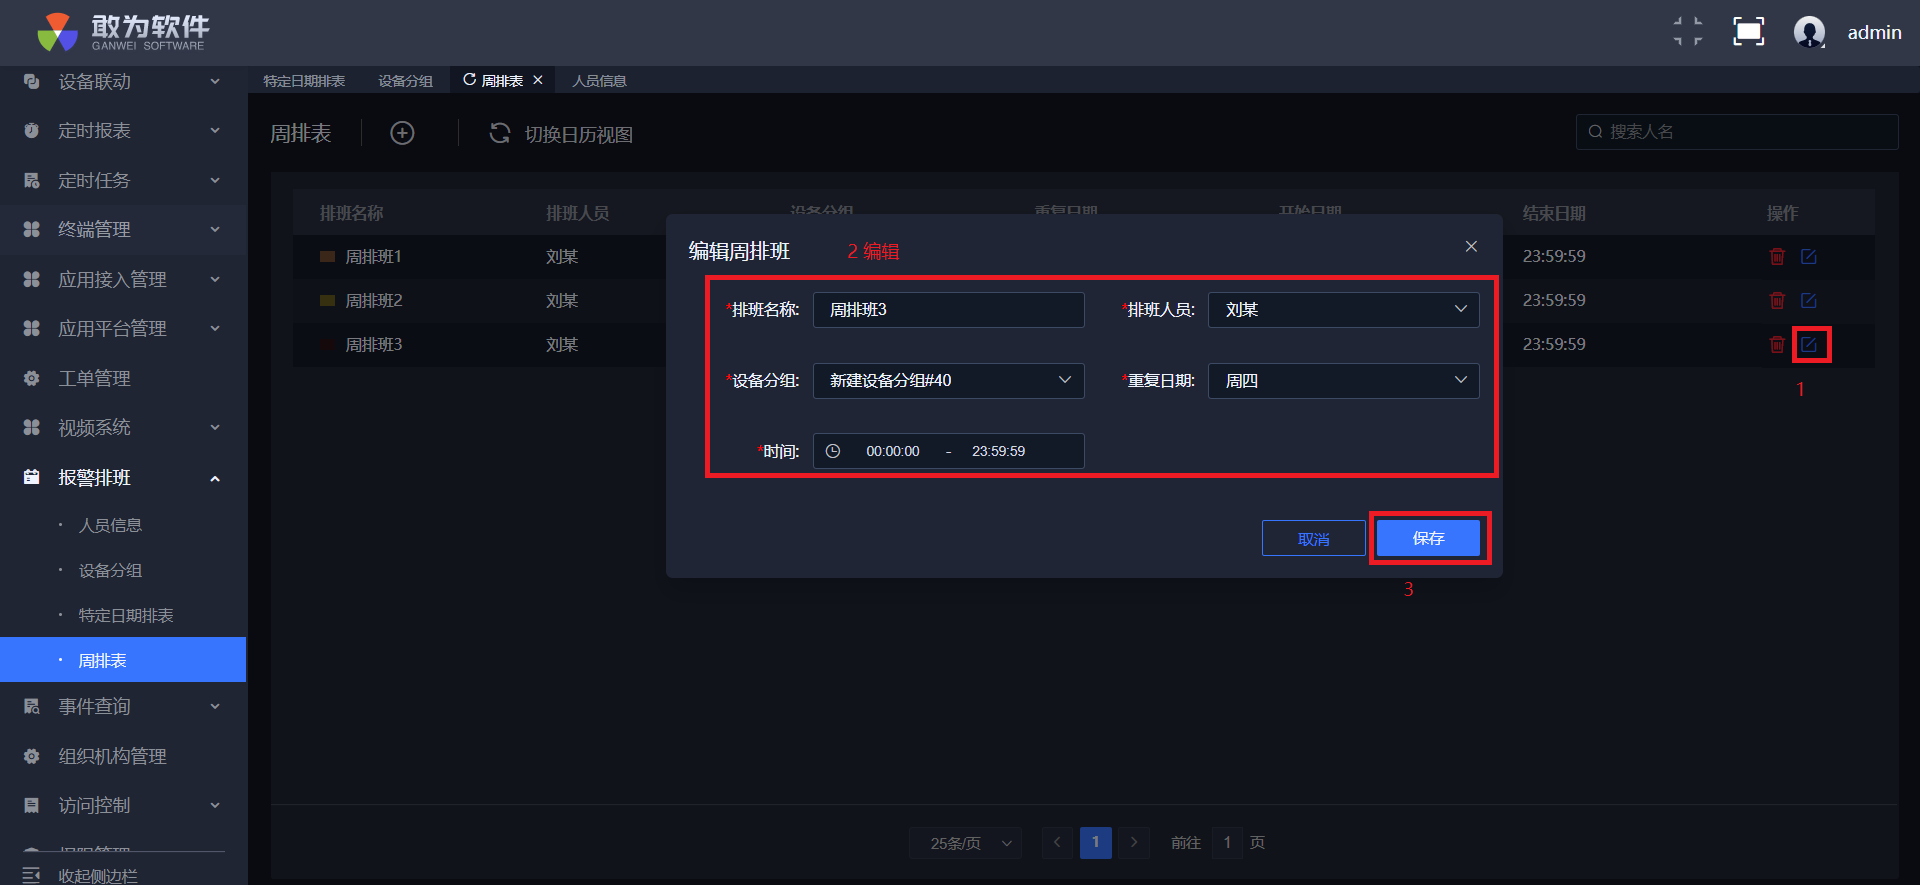The width and height of the screenshot is (1920, 885).
Task: Expand the 访问控制 menu
Action: 215,805
